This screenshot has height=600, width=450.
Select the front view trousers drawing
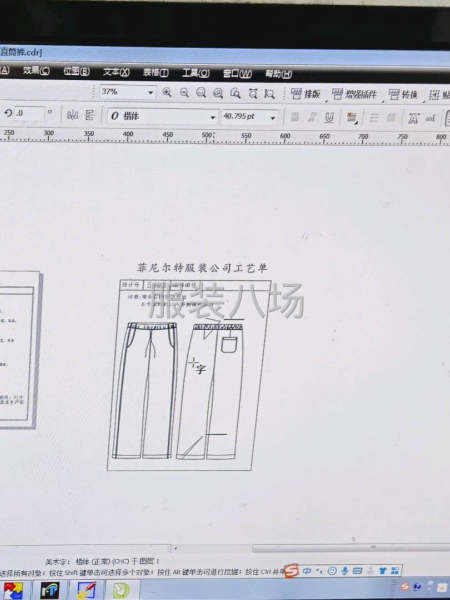point(145,390)
